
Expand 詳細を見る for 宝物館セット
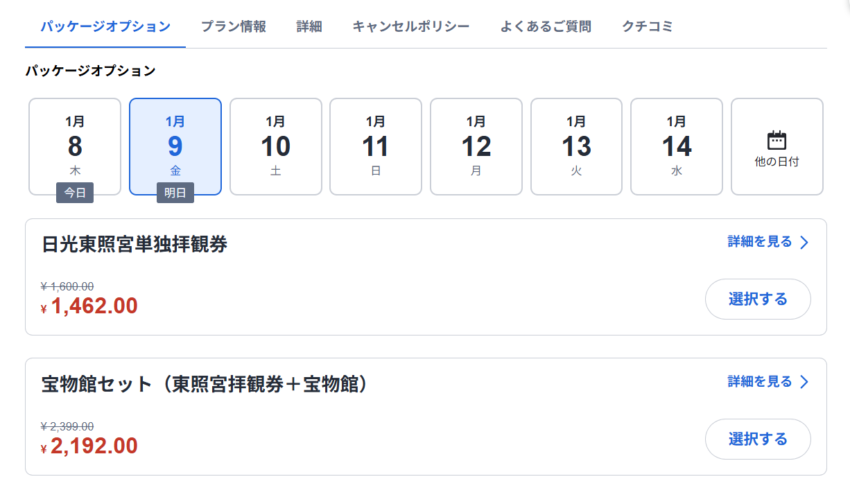click(x=760, y=382)
